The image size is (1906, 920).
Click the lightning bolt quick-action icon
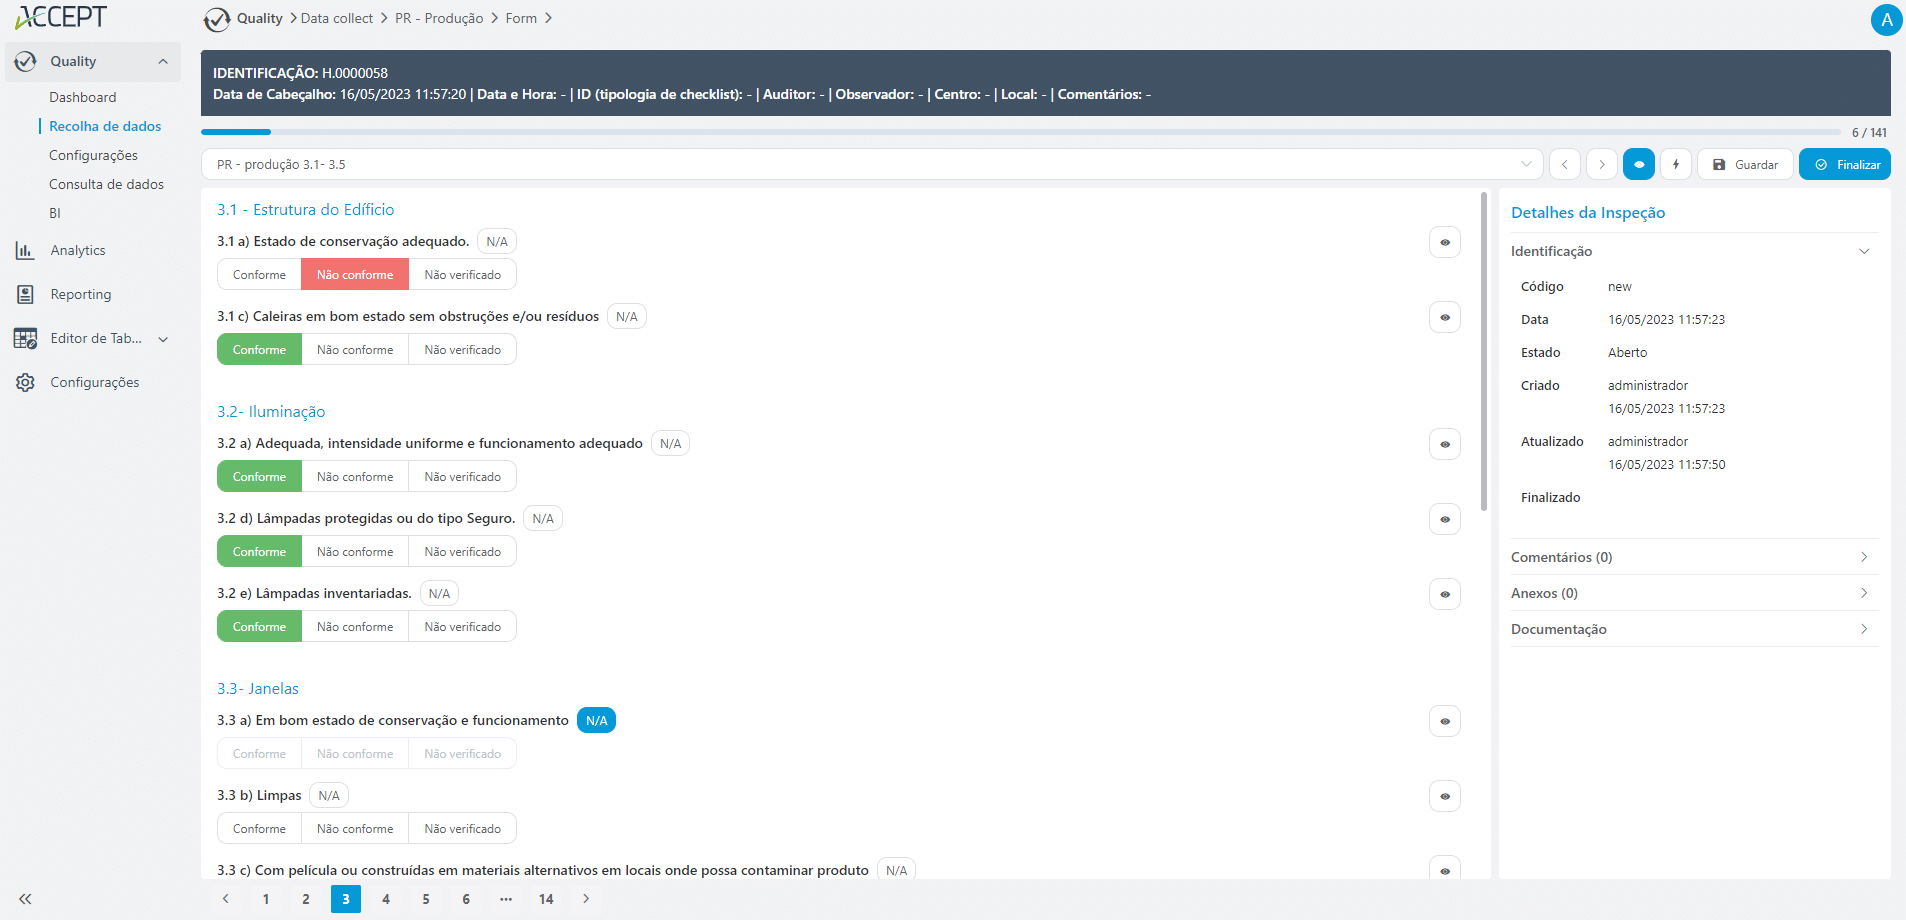pyautogui.click(x=1676, y=165)
